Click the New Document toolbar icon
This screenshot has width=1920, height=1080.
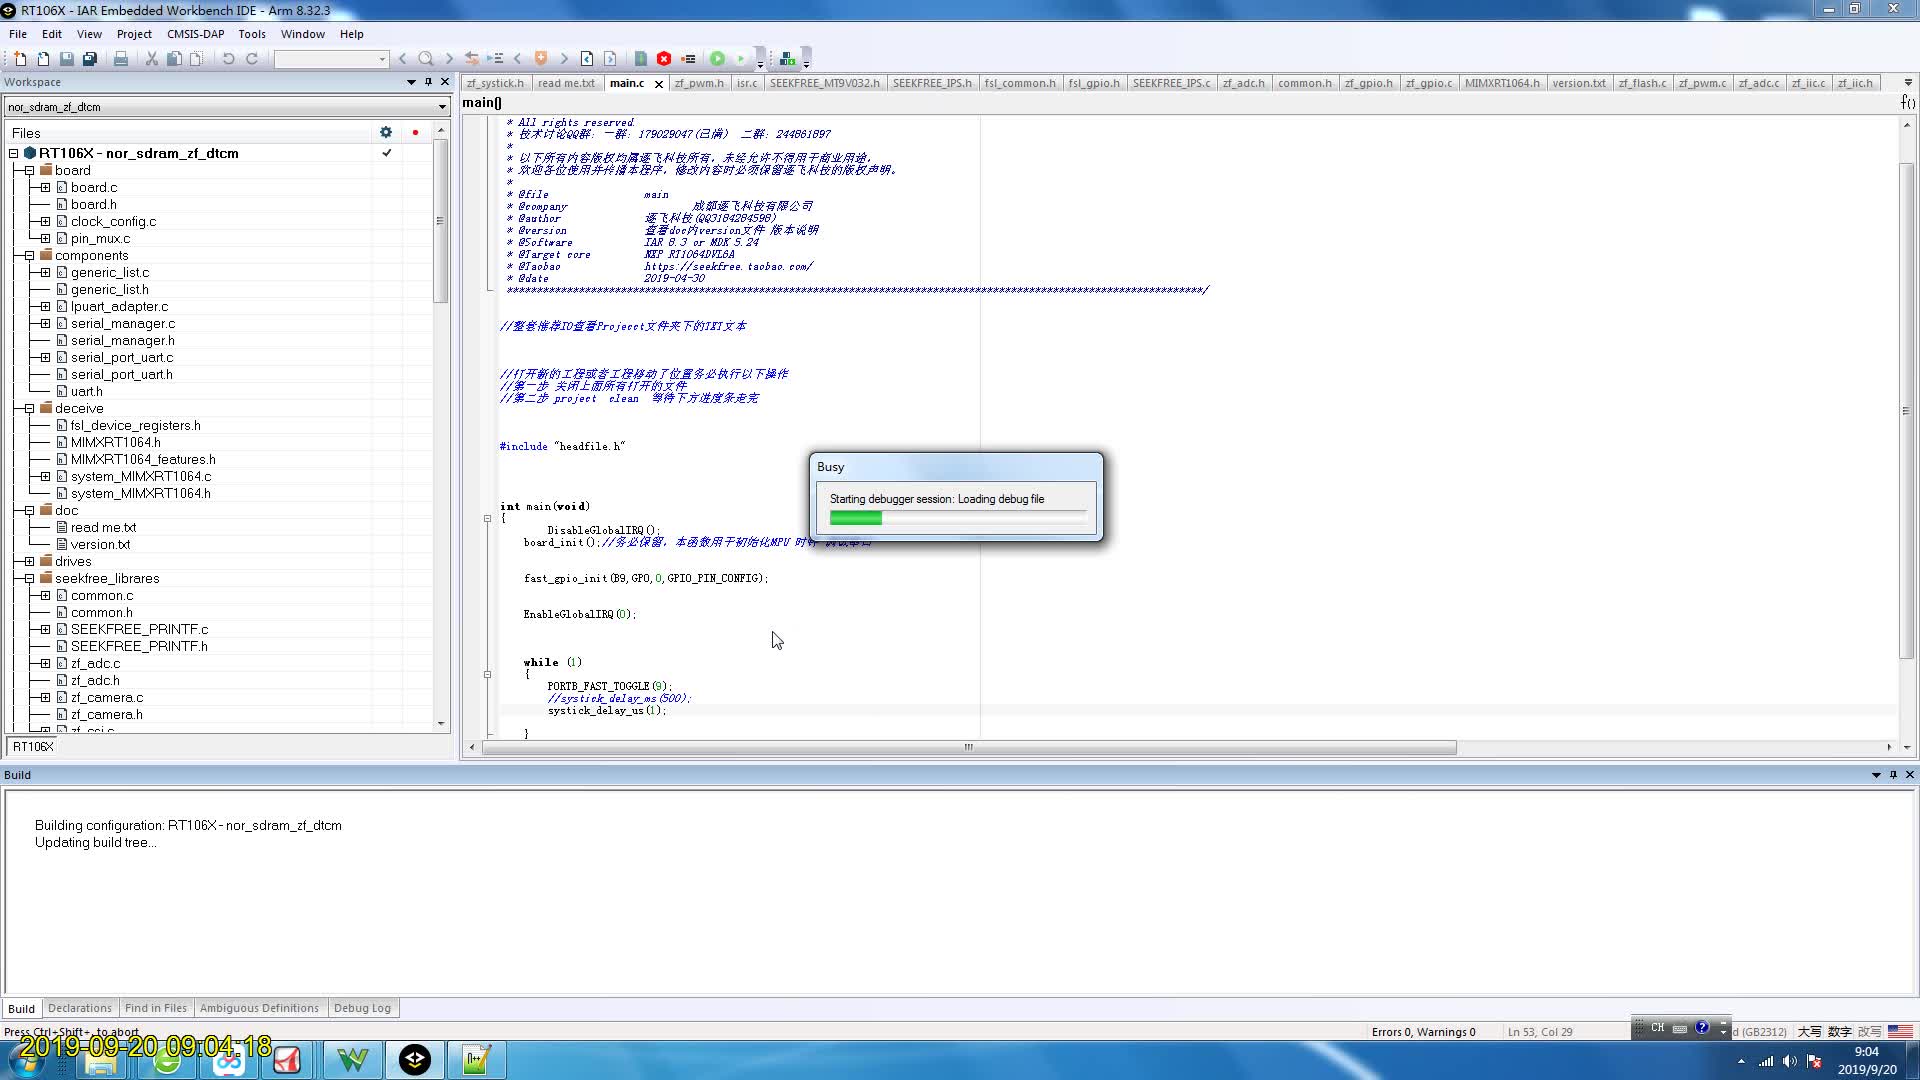20,59
